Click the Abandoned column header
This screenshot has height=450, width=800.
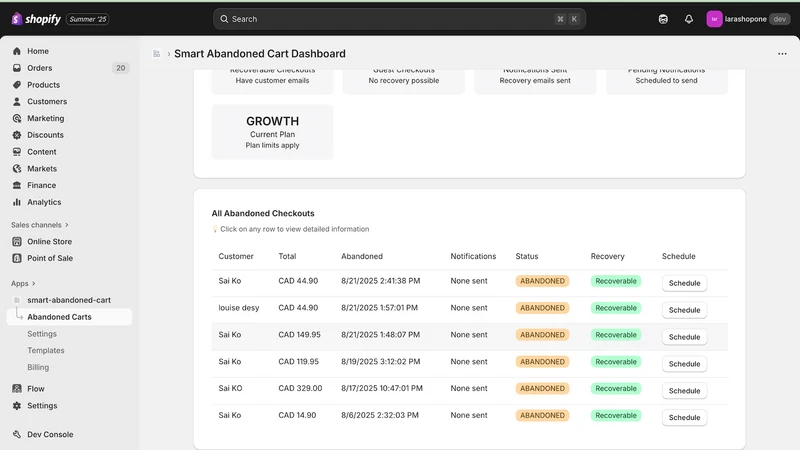[x=362, y=256]
